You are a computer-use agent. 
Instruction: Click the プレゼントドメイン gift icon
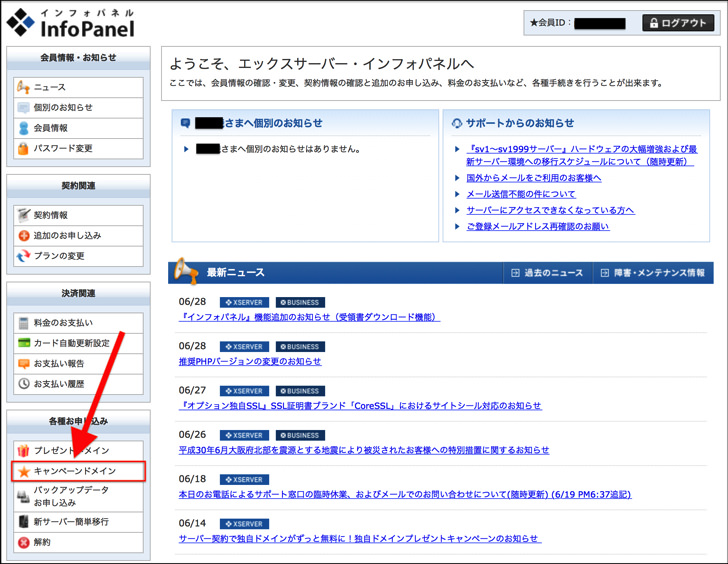[23, 450]
